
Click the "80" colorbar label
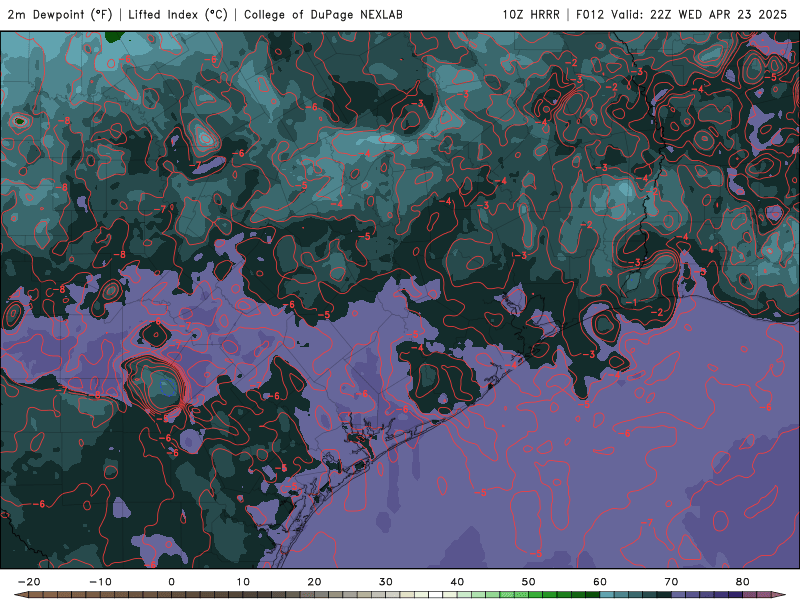[743, 582]
